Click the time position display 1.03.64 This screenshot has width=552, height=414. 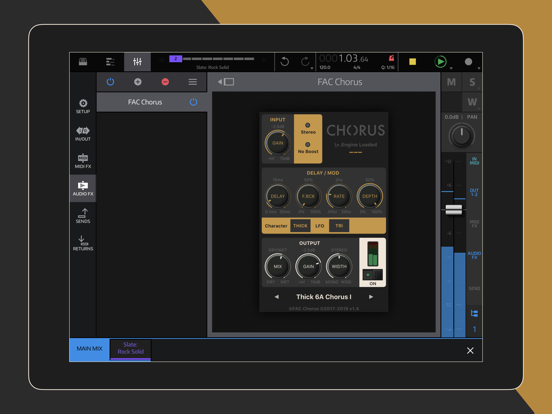coord(344,58)
